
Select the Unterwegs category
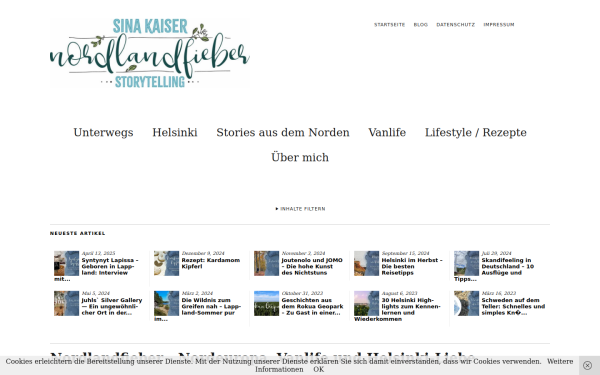(x=103, y=132)
